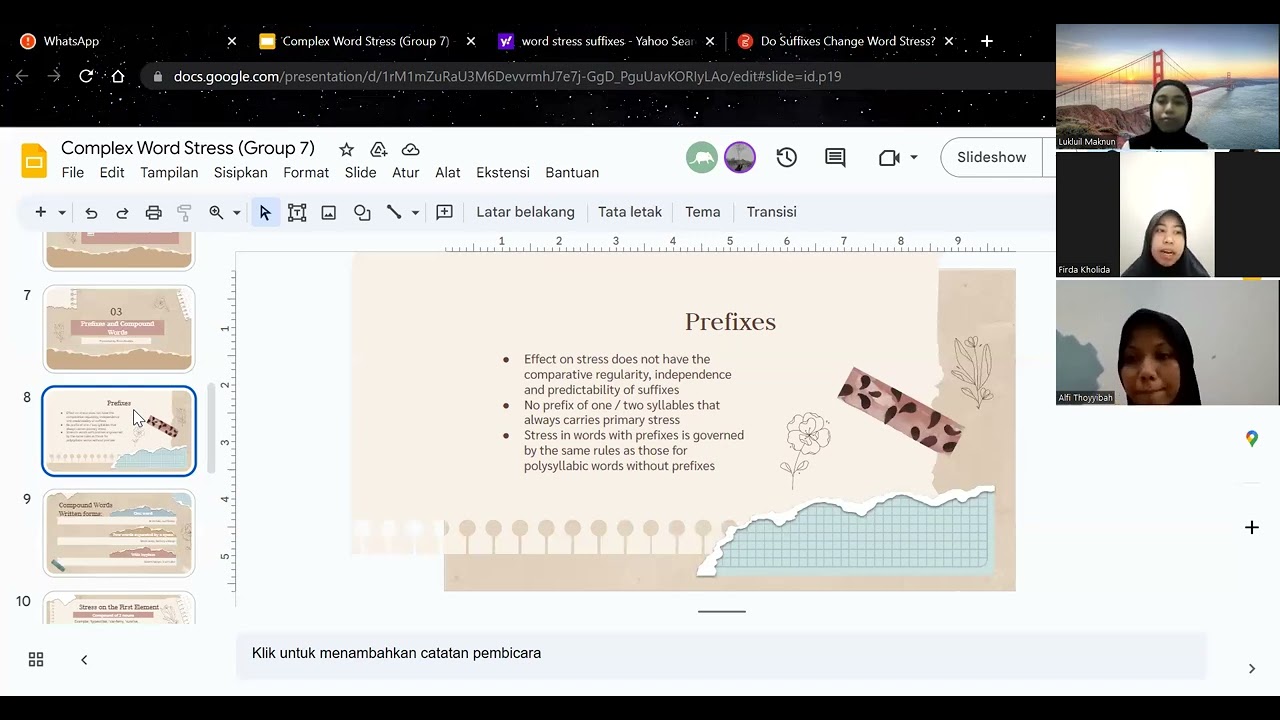Click the browser address bar URL
This screenshot has height=720, width=1280.
[507, 76]
